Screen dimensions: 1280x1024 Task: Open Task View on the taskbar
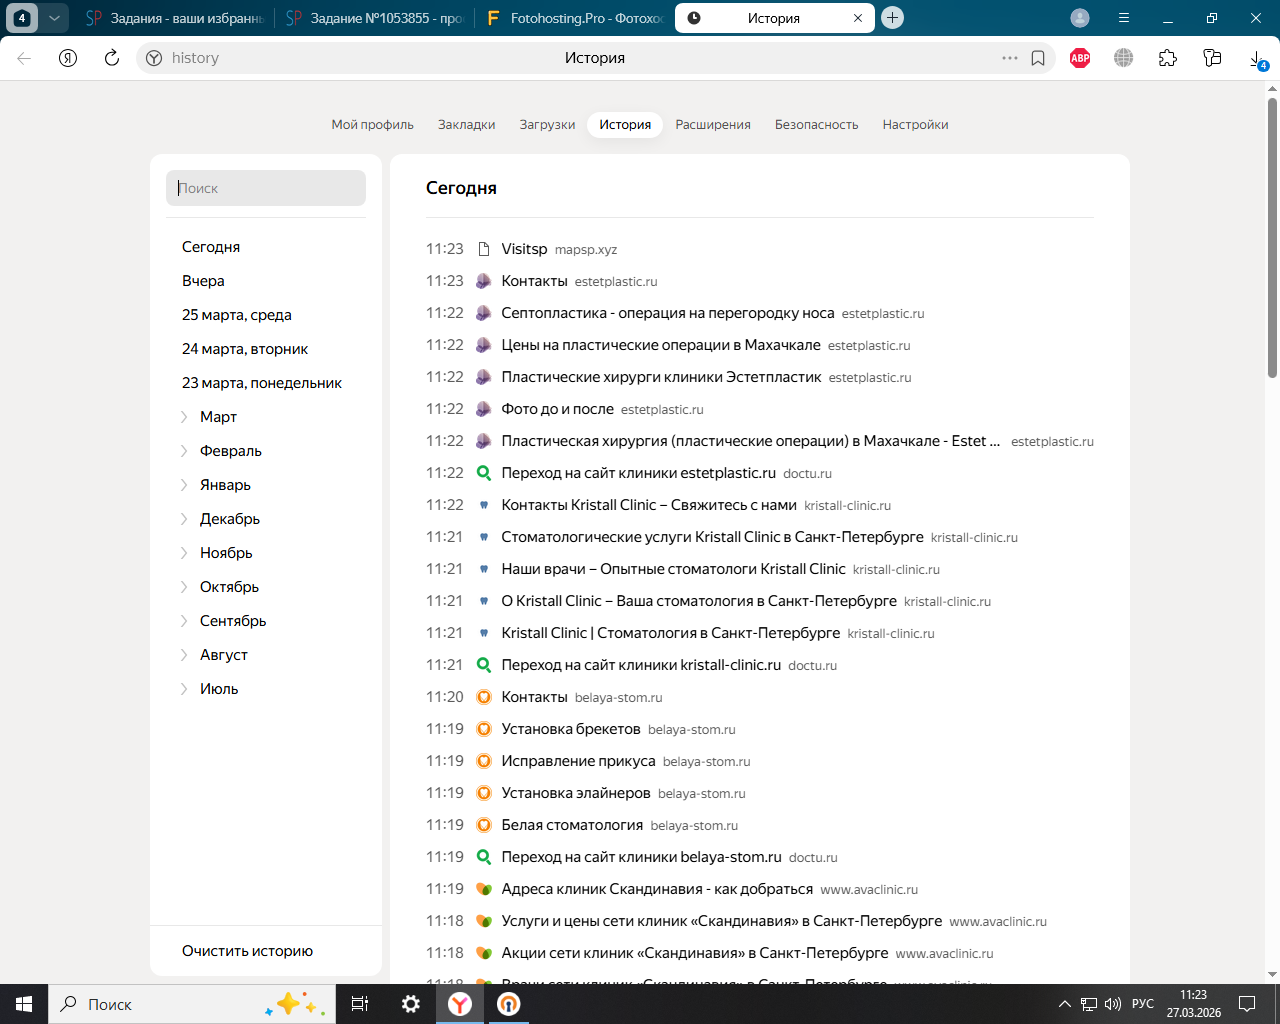360,1004
